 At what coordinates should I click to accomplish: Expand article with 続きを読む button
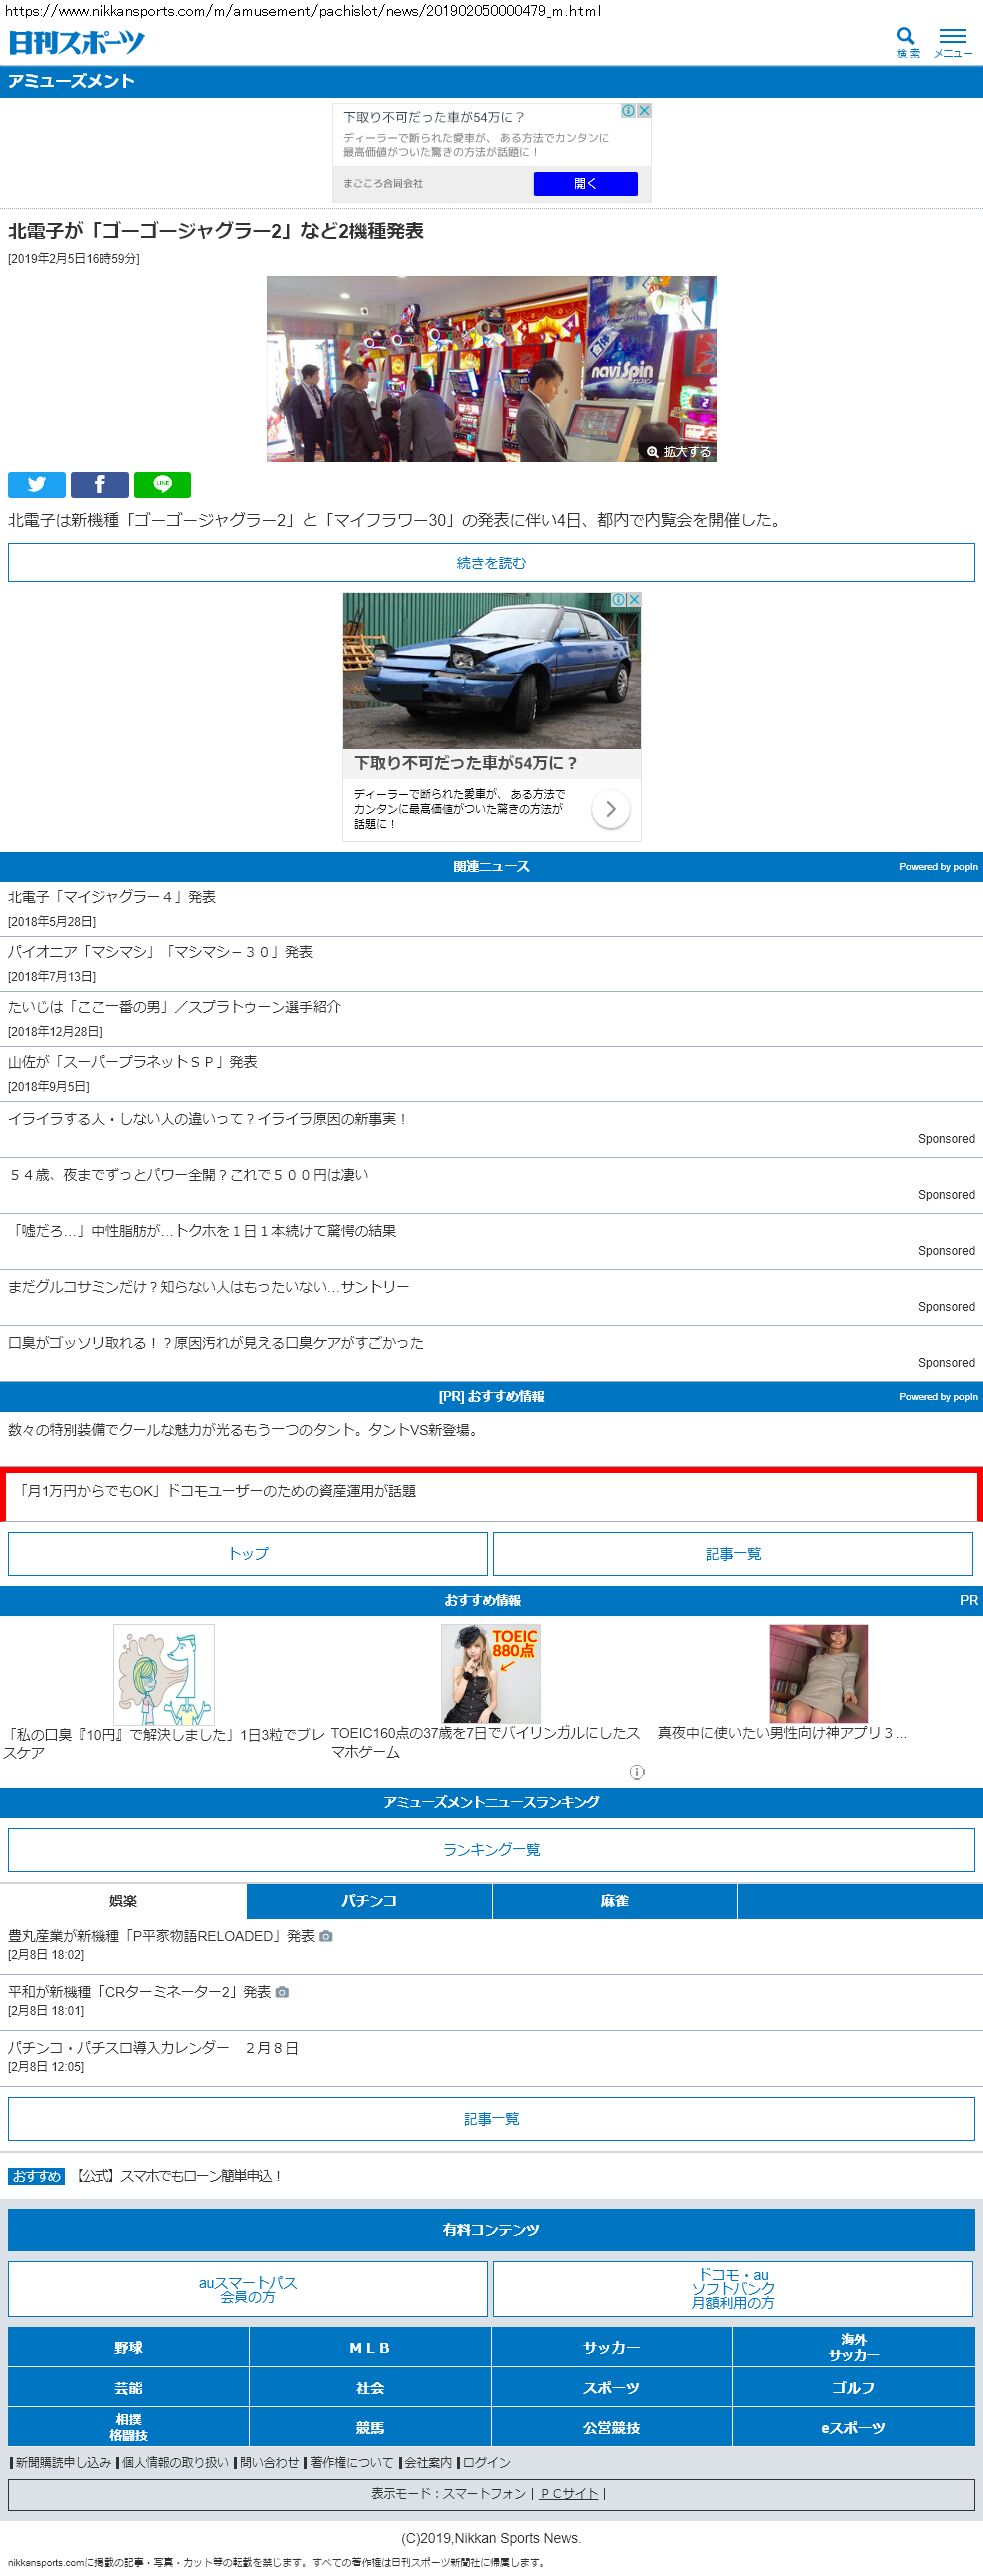pos(491,563)
